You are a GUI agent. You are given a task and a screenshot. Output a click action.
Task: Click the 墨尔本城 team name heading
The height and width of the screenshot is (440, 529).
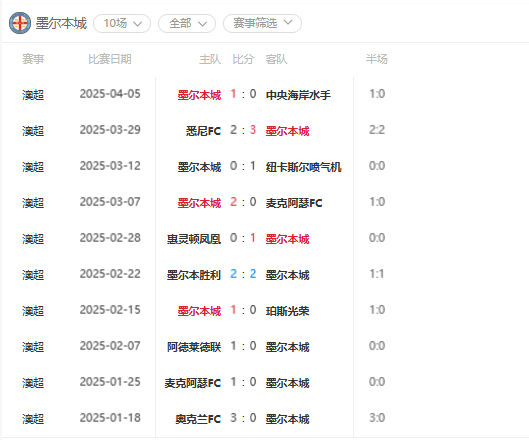coord(61,23)
